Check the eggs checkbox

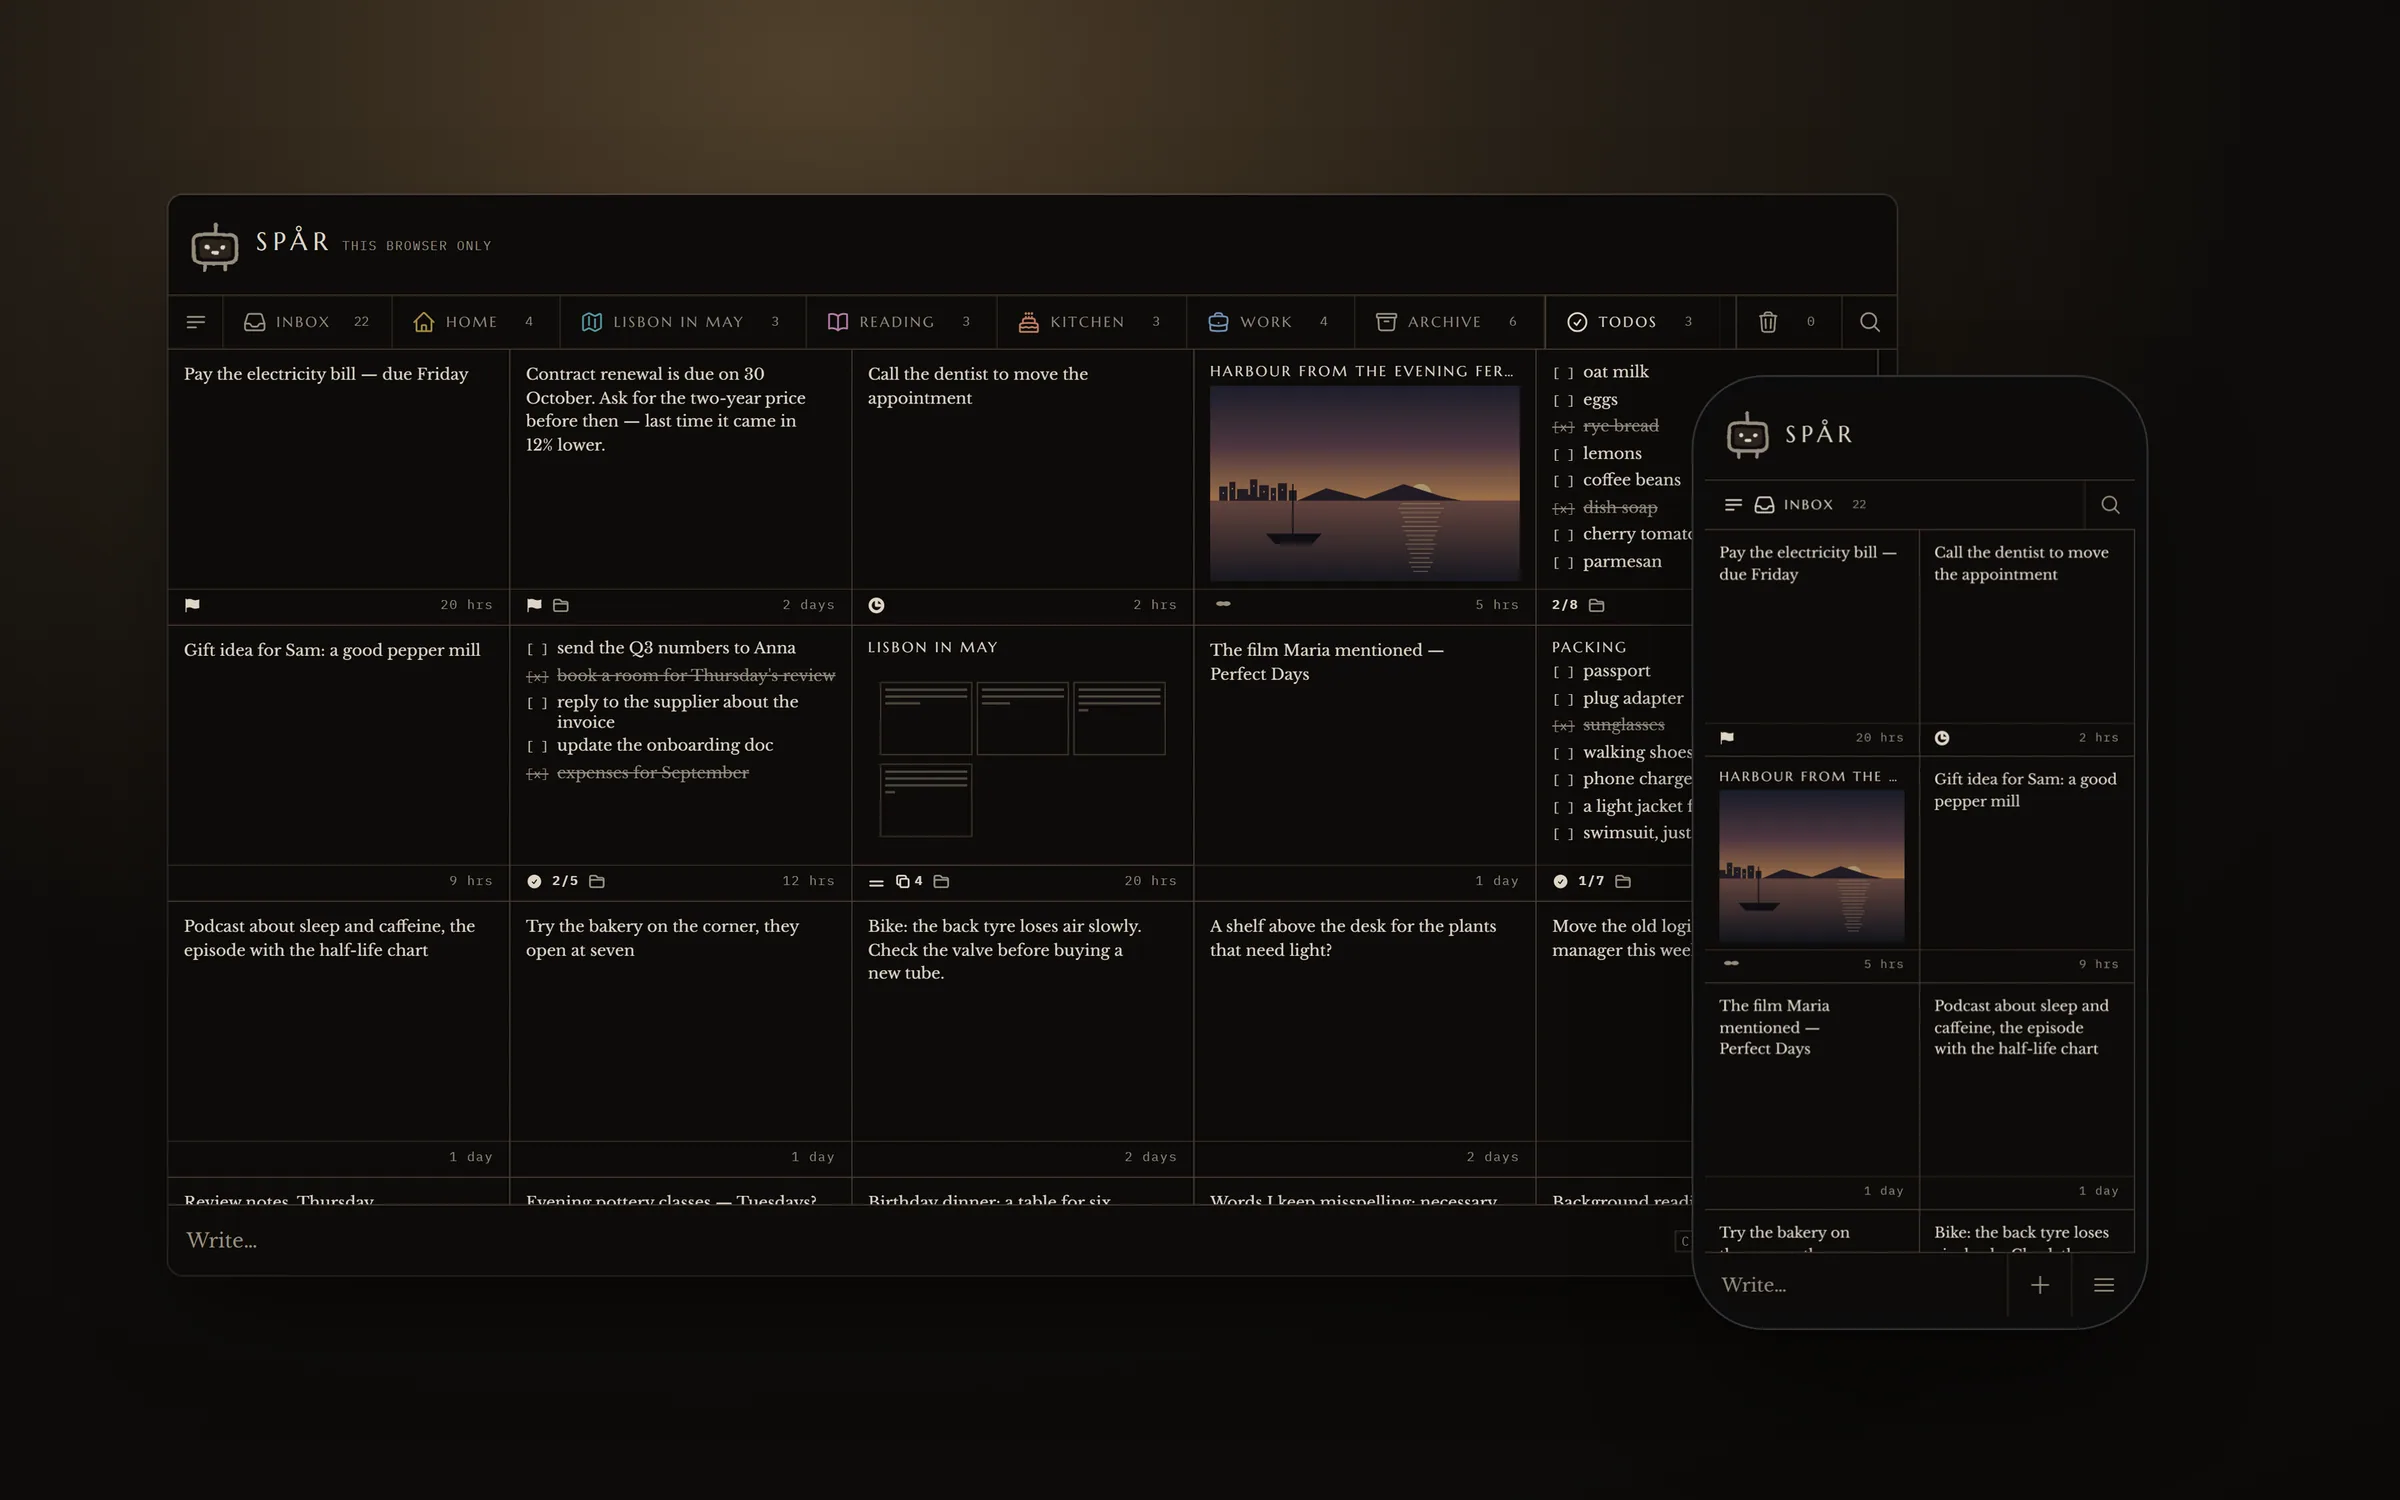(x=1563, y=400)
